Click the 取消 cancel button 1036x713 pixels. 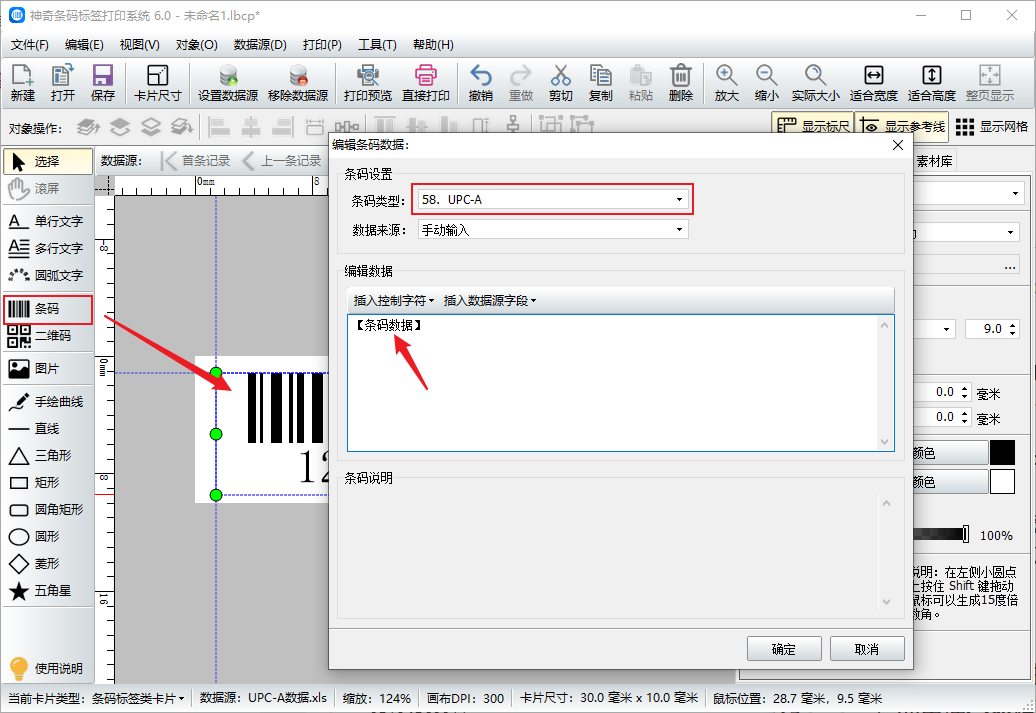tap(867, 649)
